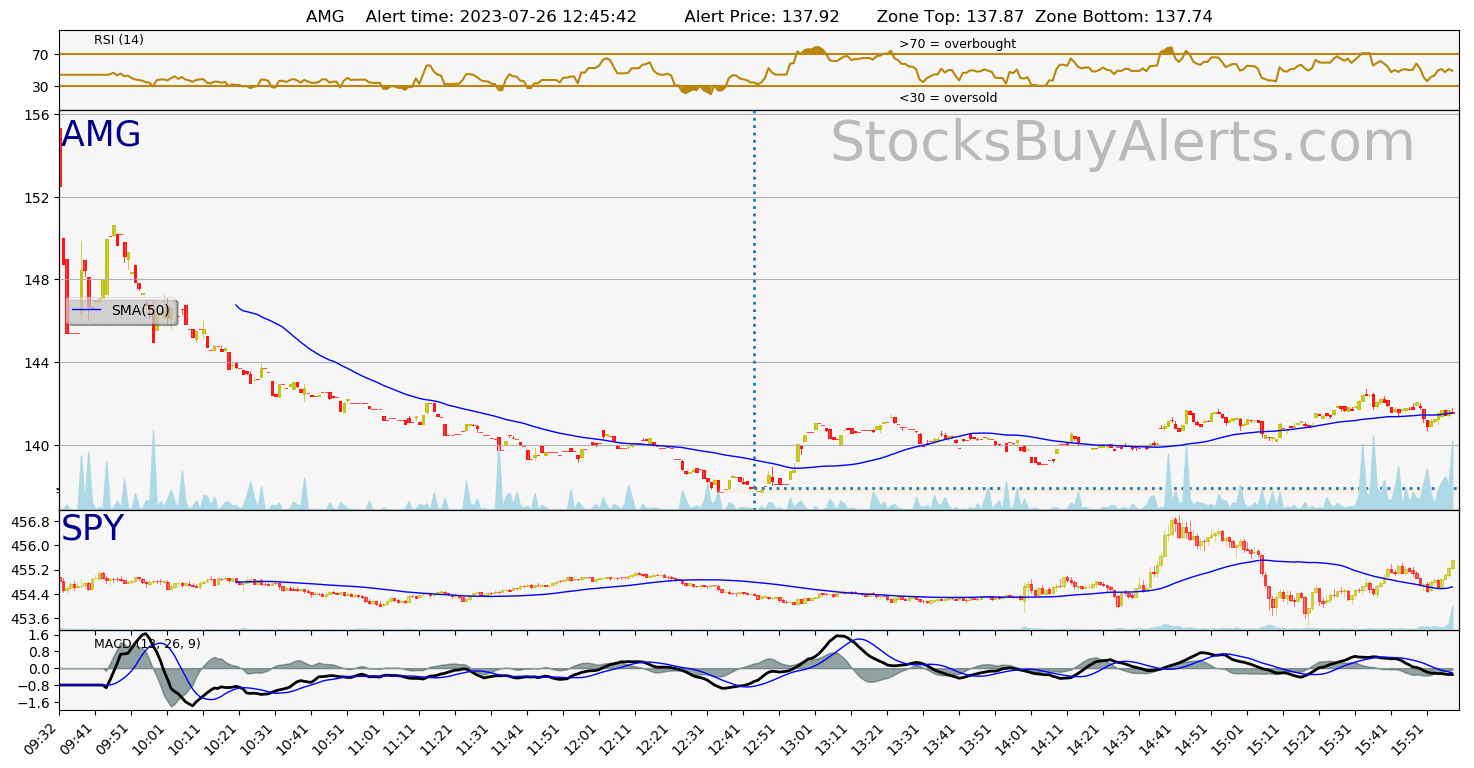Screen dimensions: 1474x768
Task: Click the RSI (14) indicator label
Action: pos(119,40)
